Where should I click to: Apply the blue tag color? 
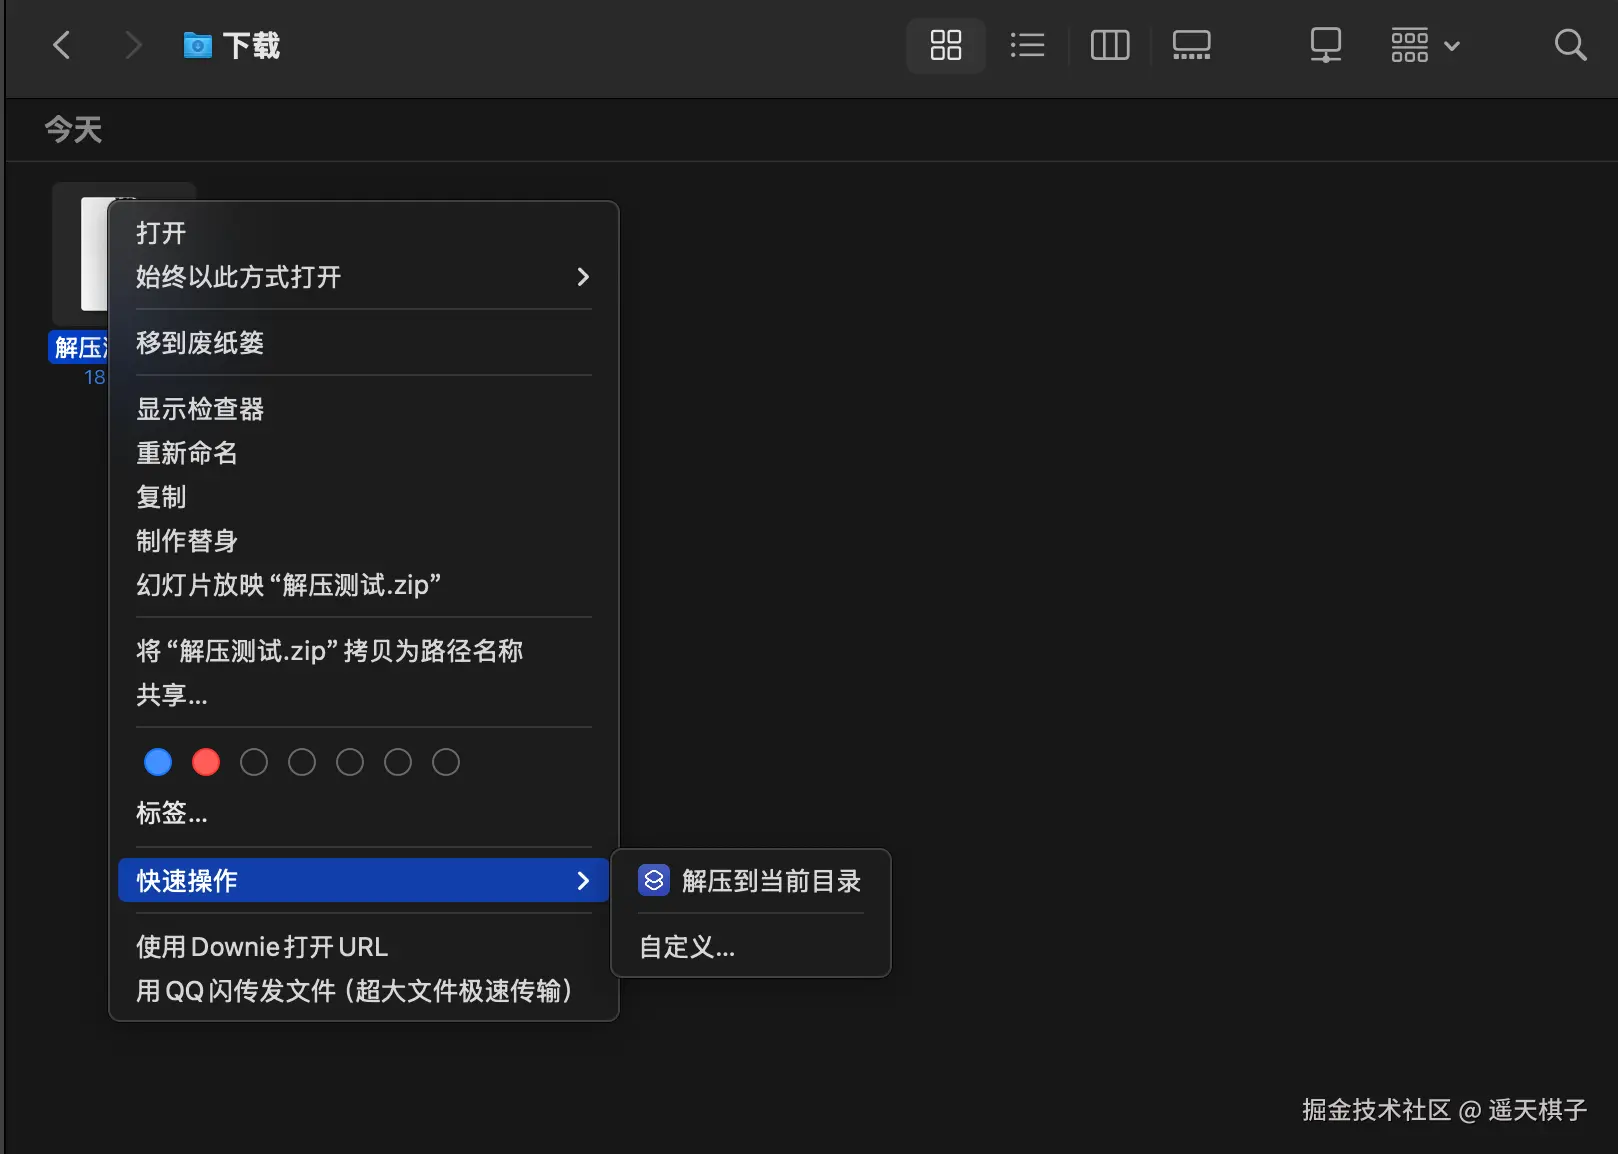[x=158, y=762]
